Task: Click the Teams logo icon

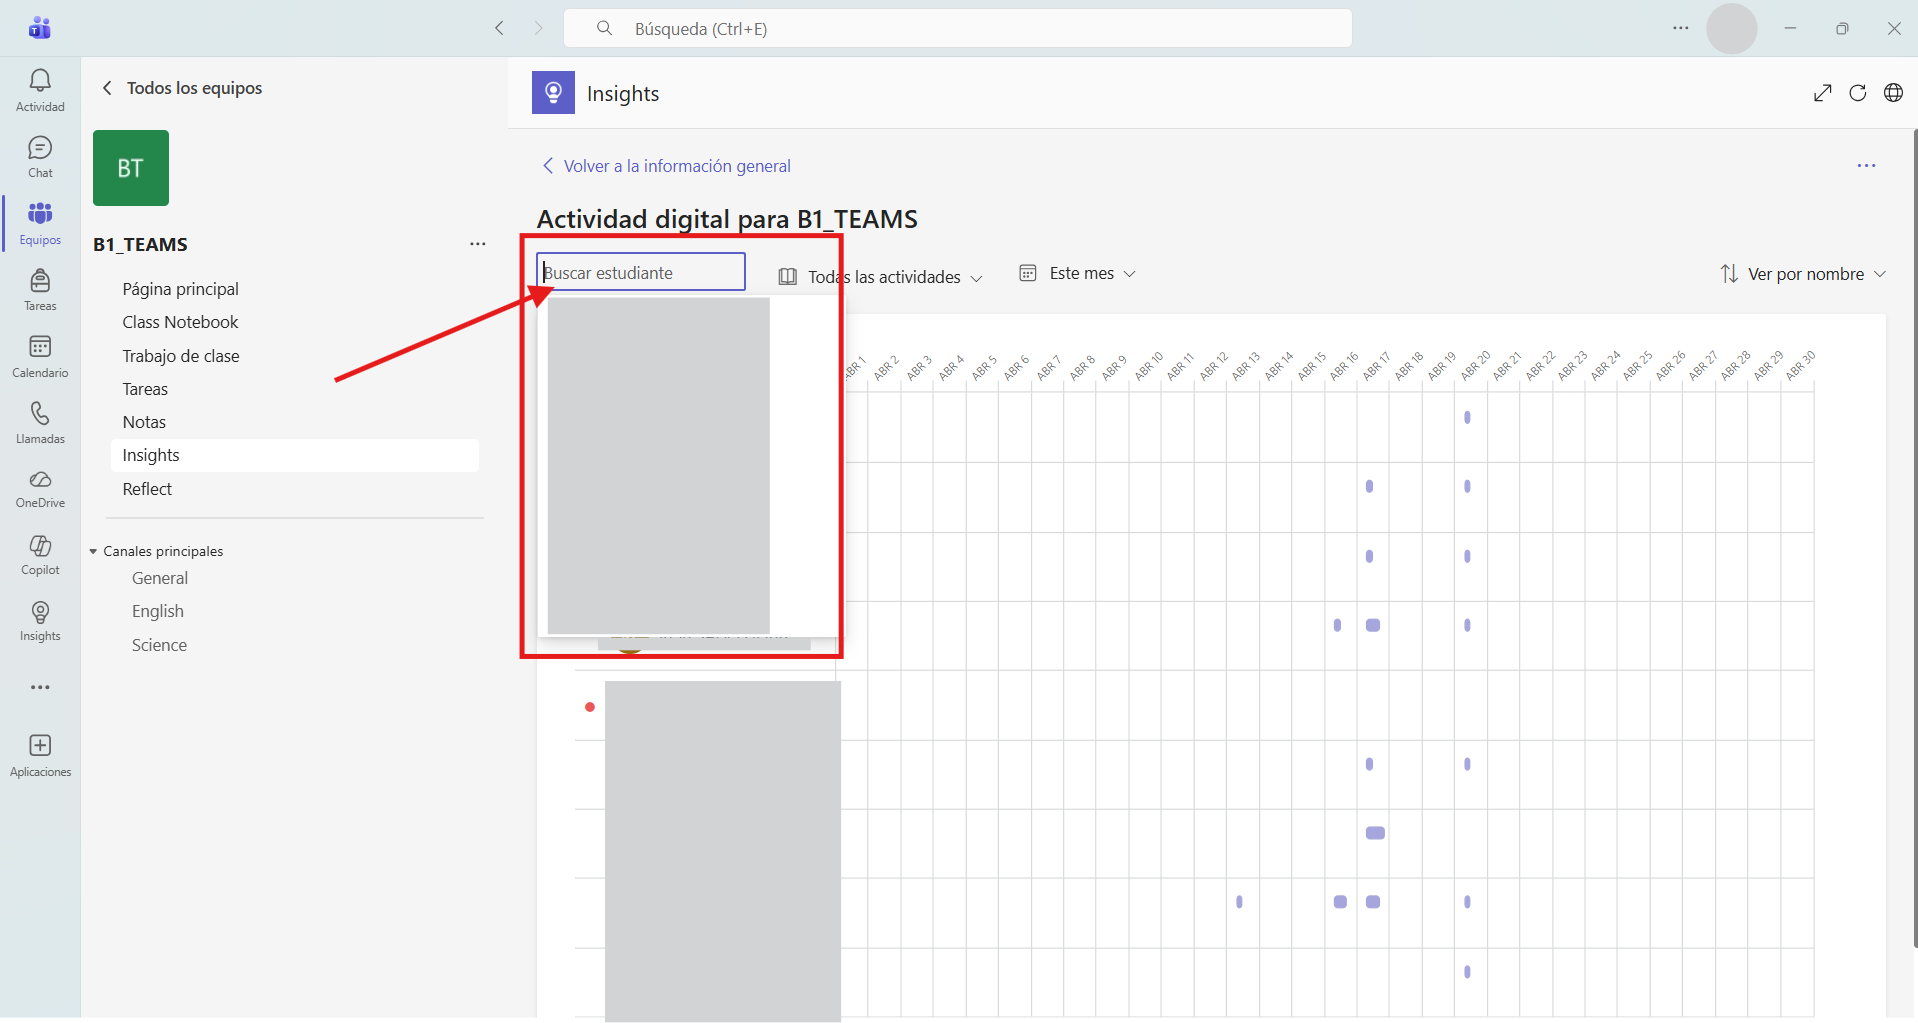Action: (x=40, y=28)
